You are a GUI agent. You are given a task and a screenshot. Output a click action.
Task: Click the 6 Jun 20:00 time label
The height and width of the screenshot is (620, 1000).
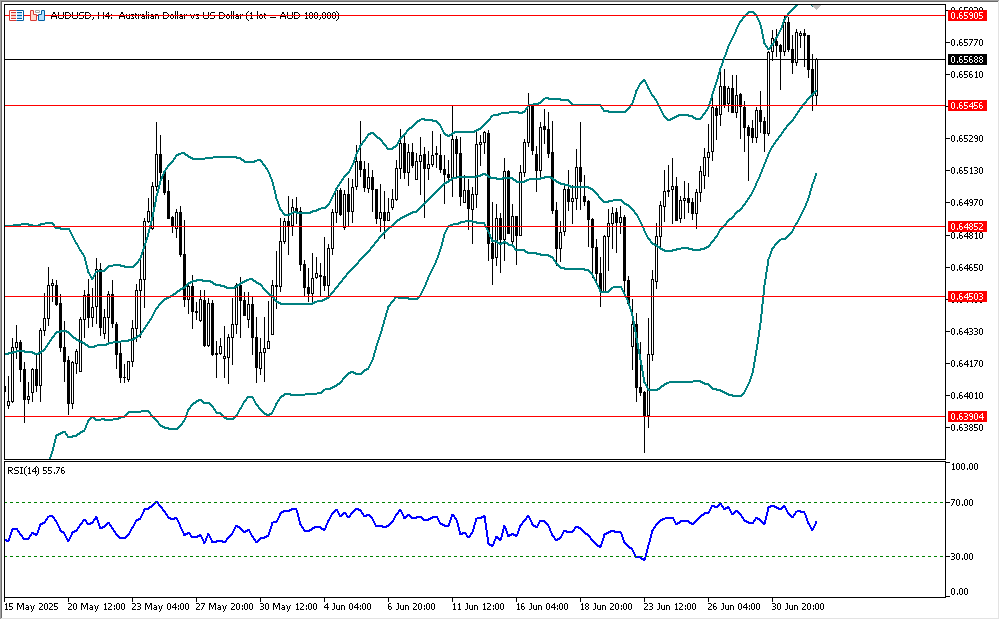pyautogui.click(x=412, y=607)
